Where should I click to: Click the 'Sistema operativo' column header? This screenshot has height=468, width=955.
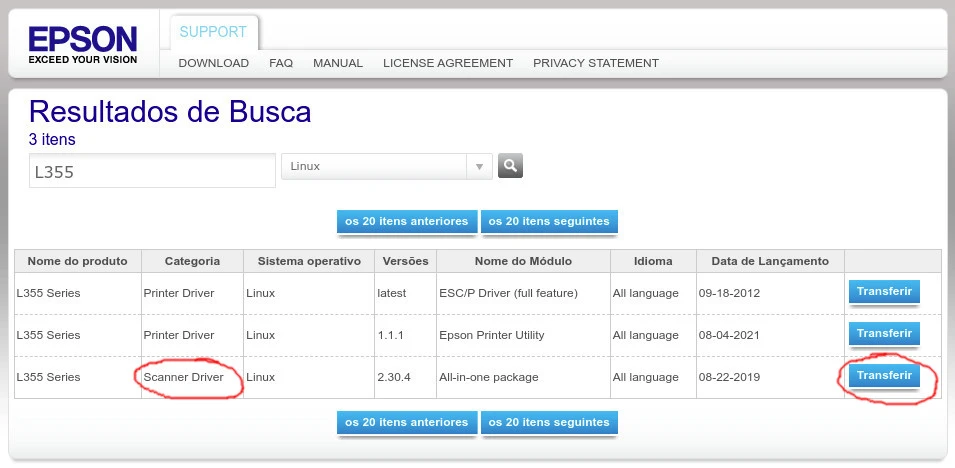[309, 261]
